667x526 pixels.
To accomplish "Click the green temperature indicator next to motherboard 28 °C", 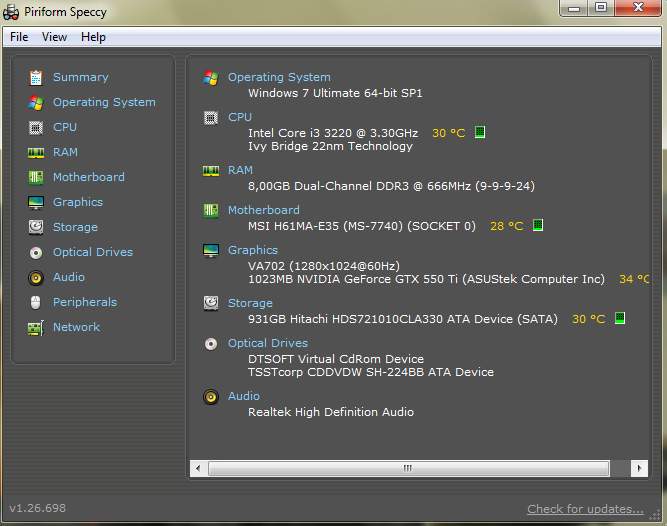I will (x=538, y=225).
